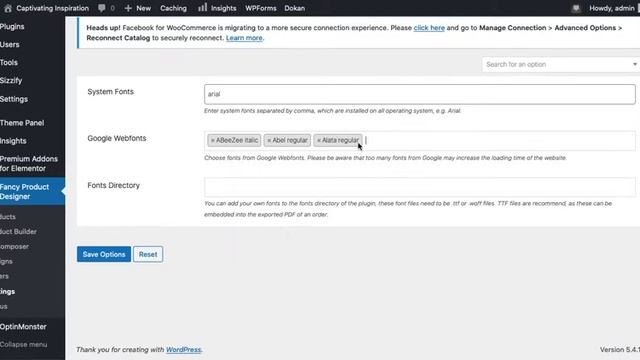Click Howdy, admin account menu
This screenshot has width=640, height=360.
click(x=611, y=8)
